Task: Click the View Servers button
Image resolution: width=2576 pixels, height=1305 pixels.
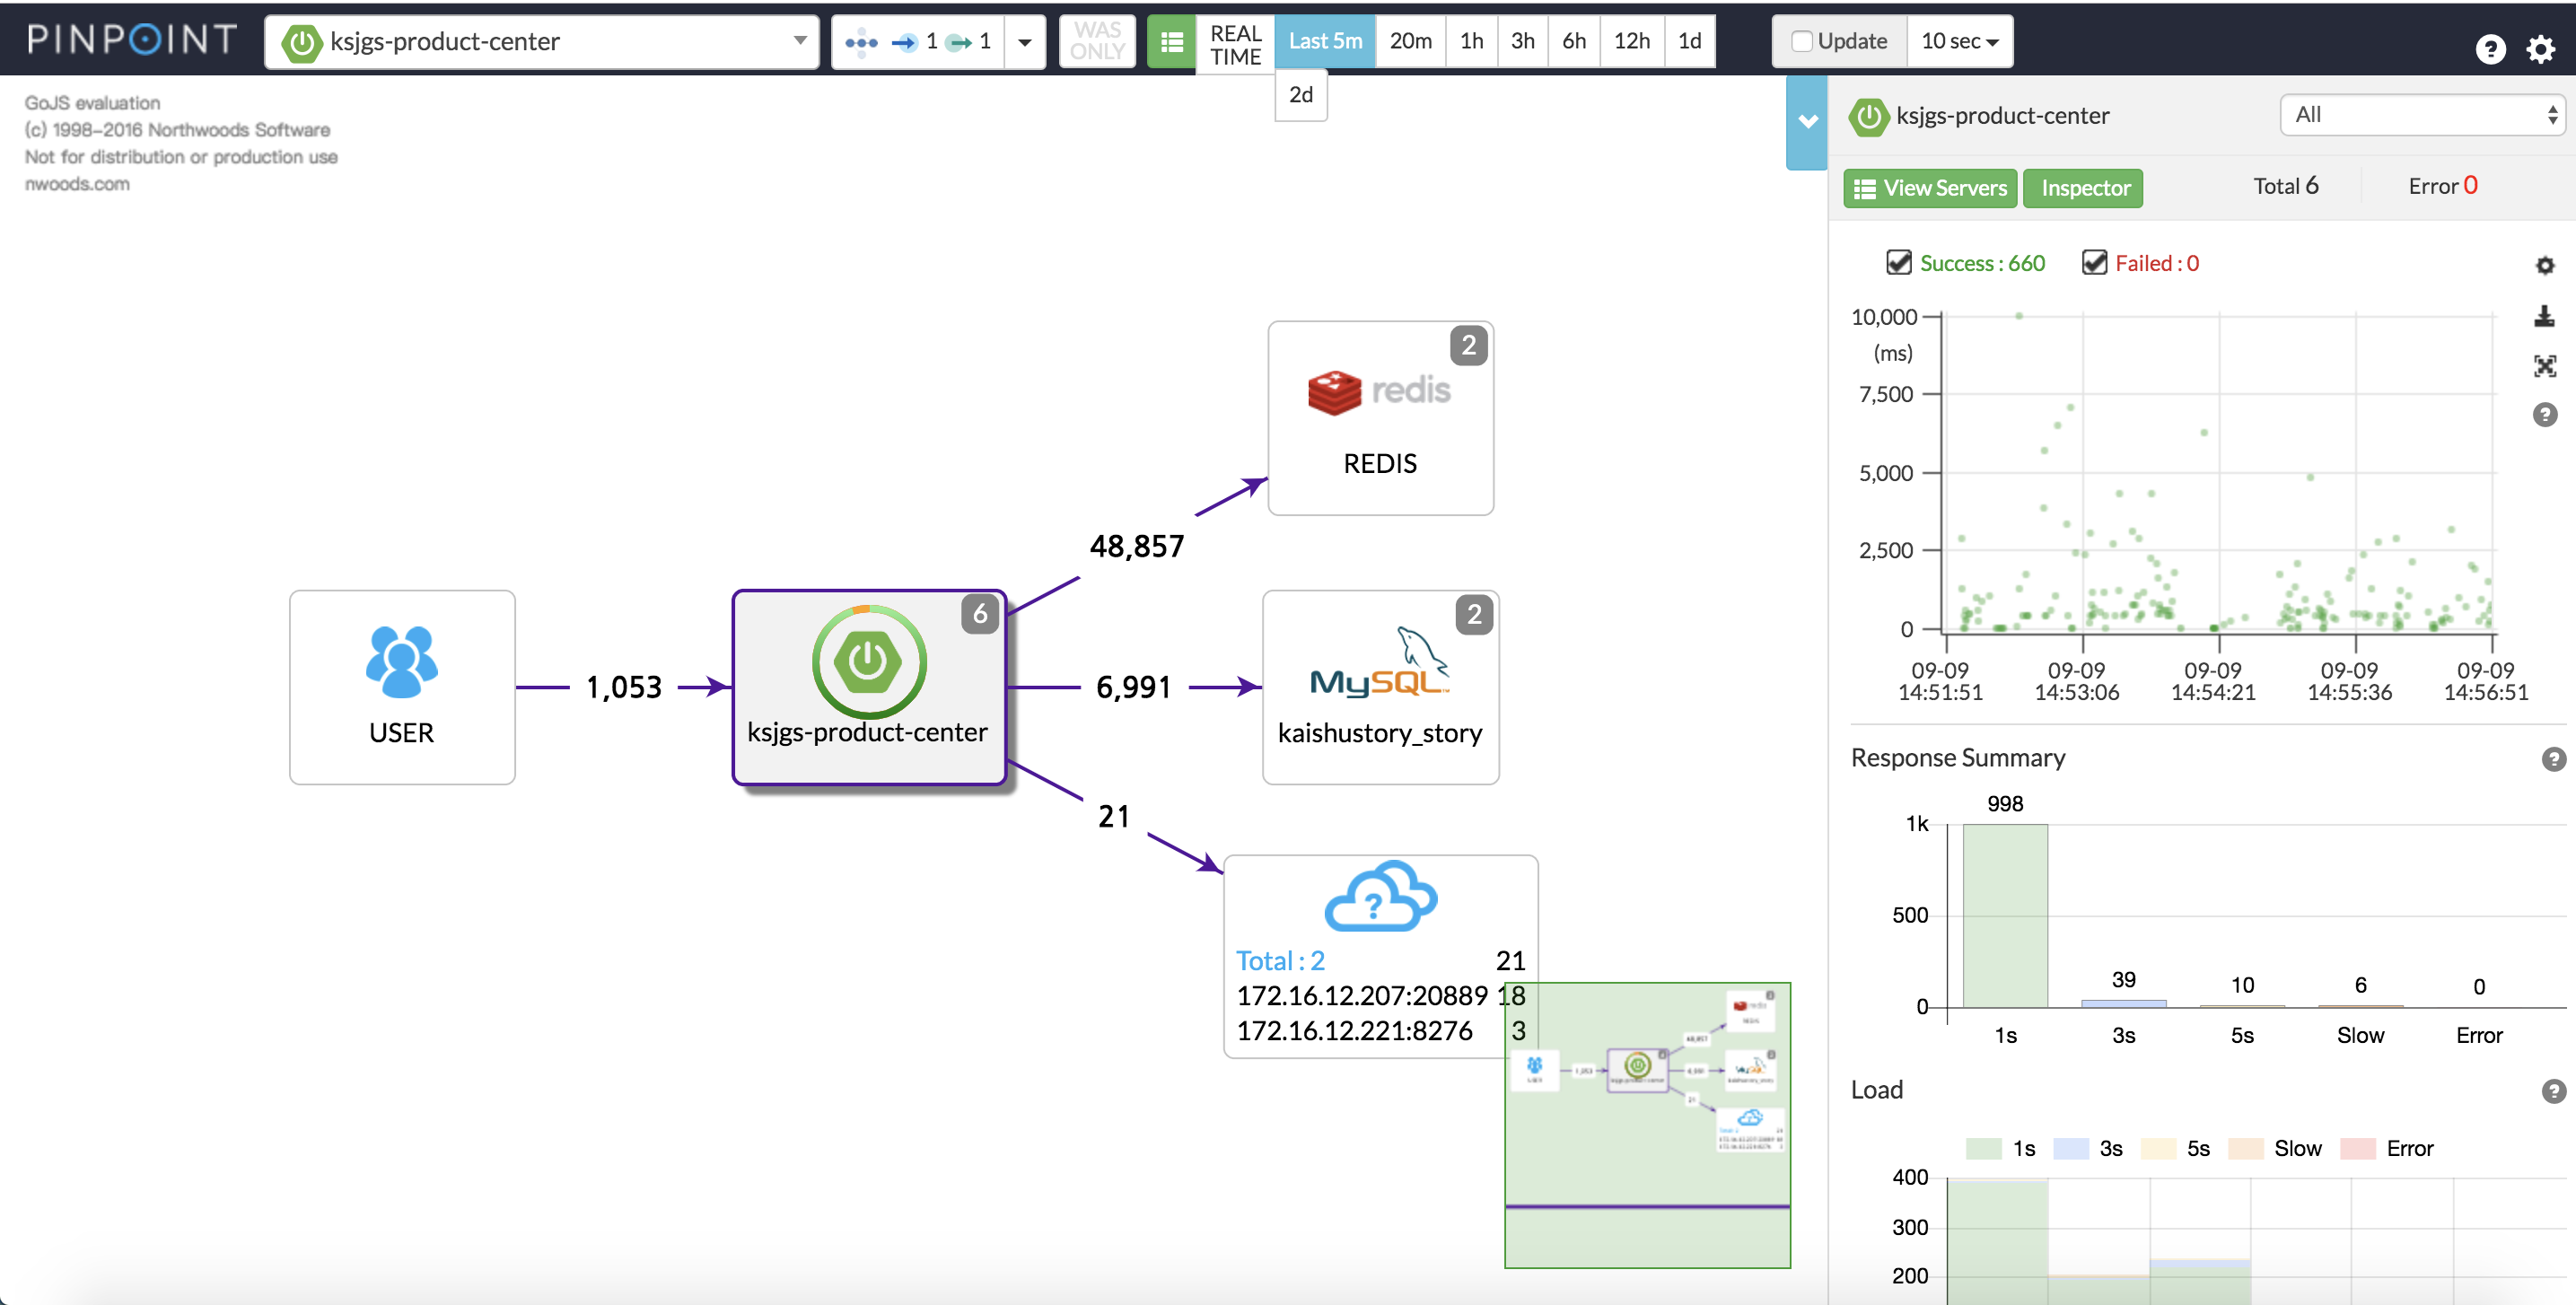Action: (1930, 188)
